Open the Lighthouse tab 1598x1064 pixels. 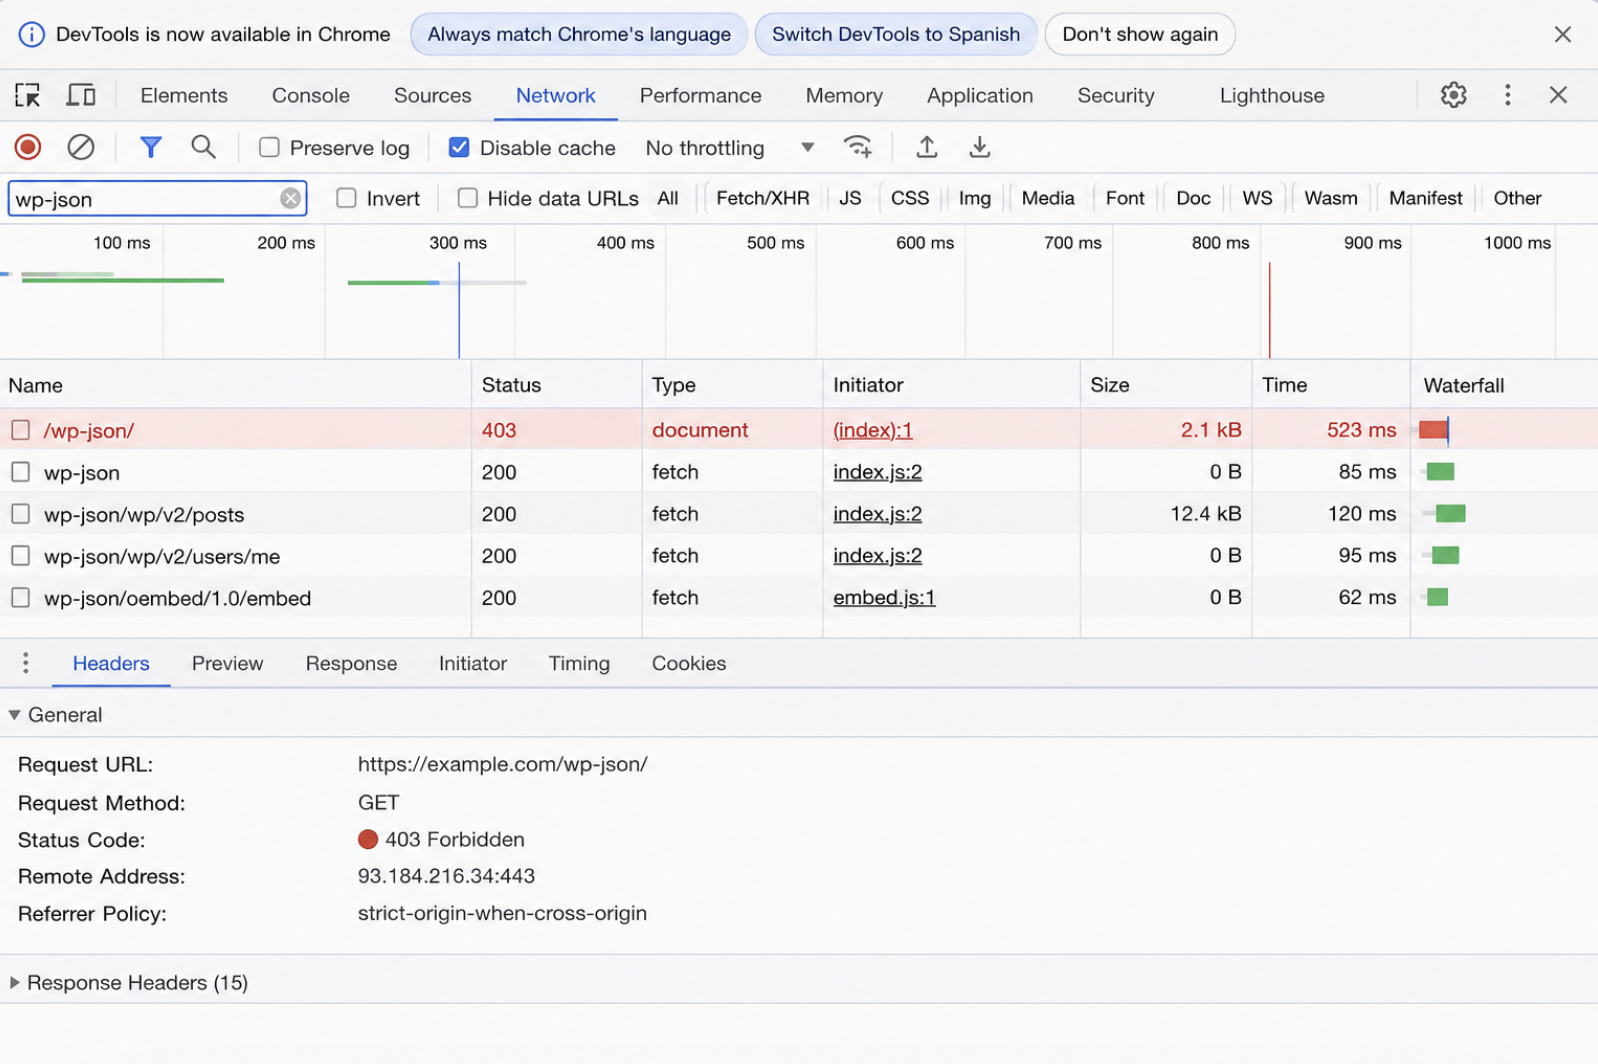click(1272, 95)
